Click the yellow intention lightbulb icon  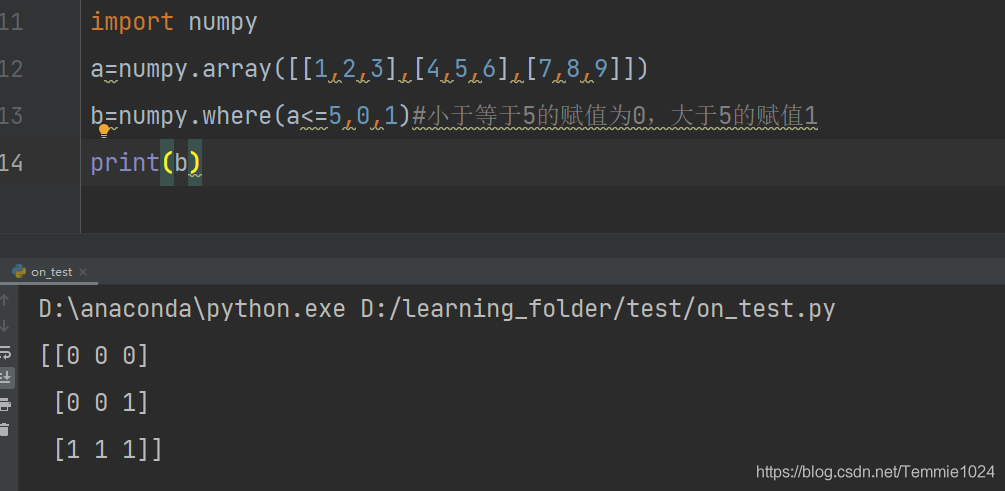pyautogui.click(x=104, y=132)
